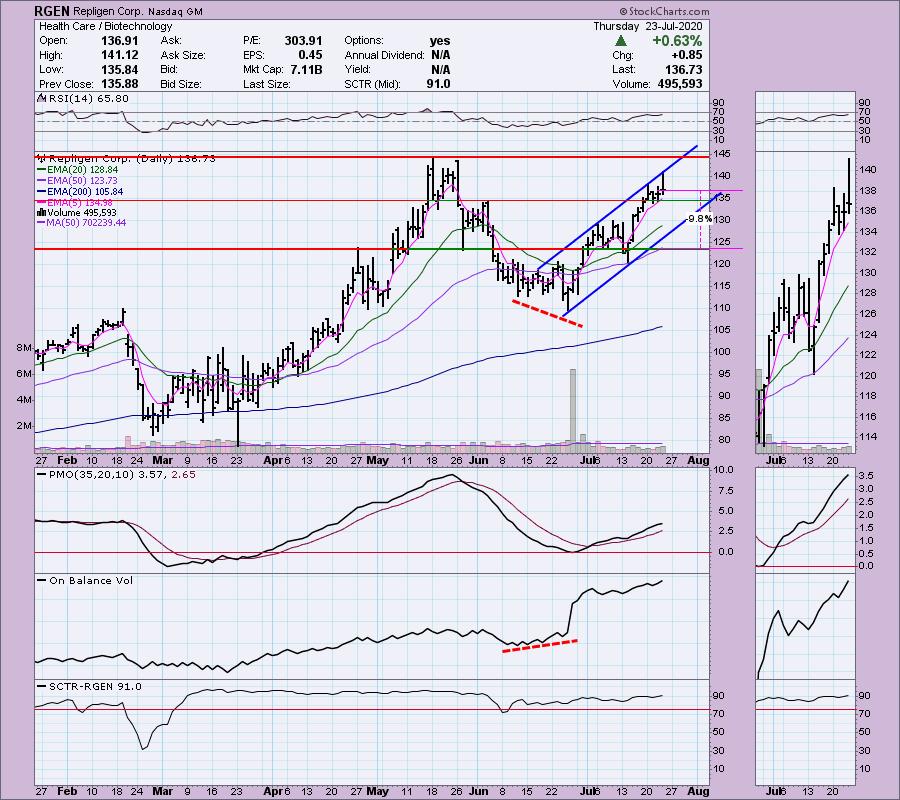Viewport: 900px width, 800px height.
Task: Click the 145 price axis label
Action: pyautogui.click(x=723, y=154)
